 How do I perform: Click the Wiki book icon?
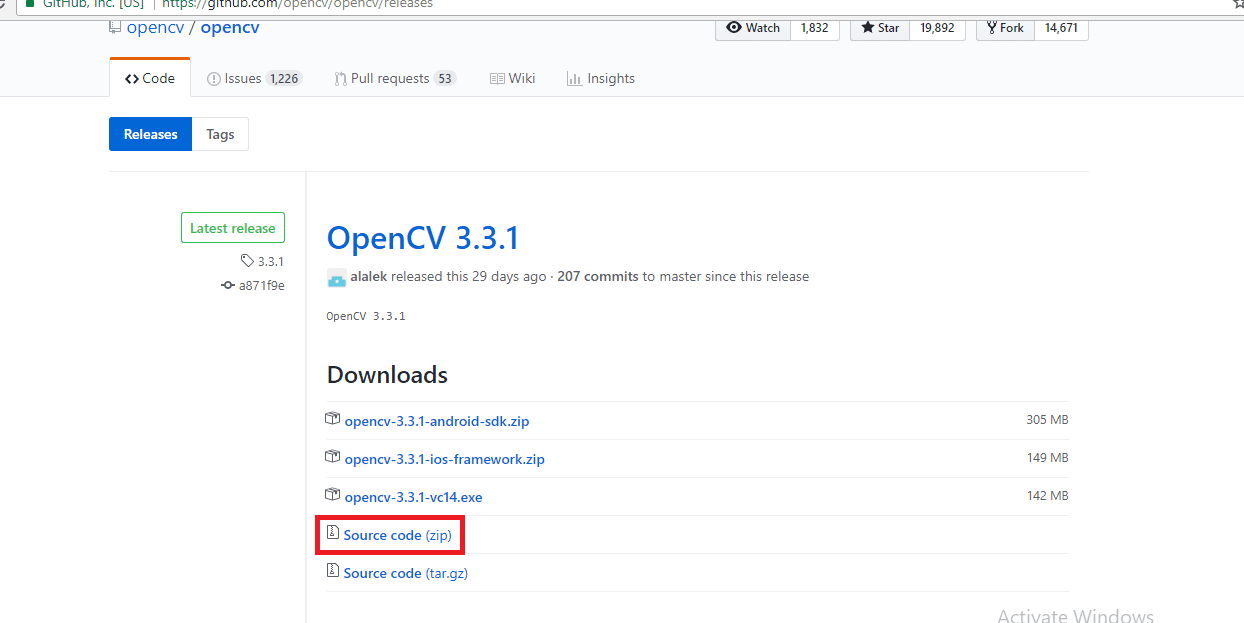click(x=497, y=79)
